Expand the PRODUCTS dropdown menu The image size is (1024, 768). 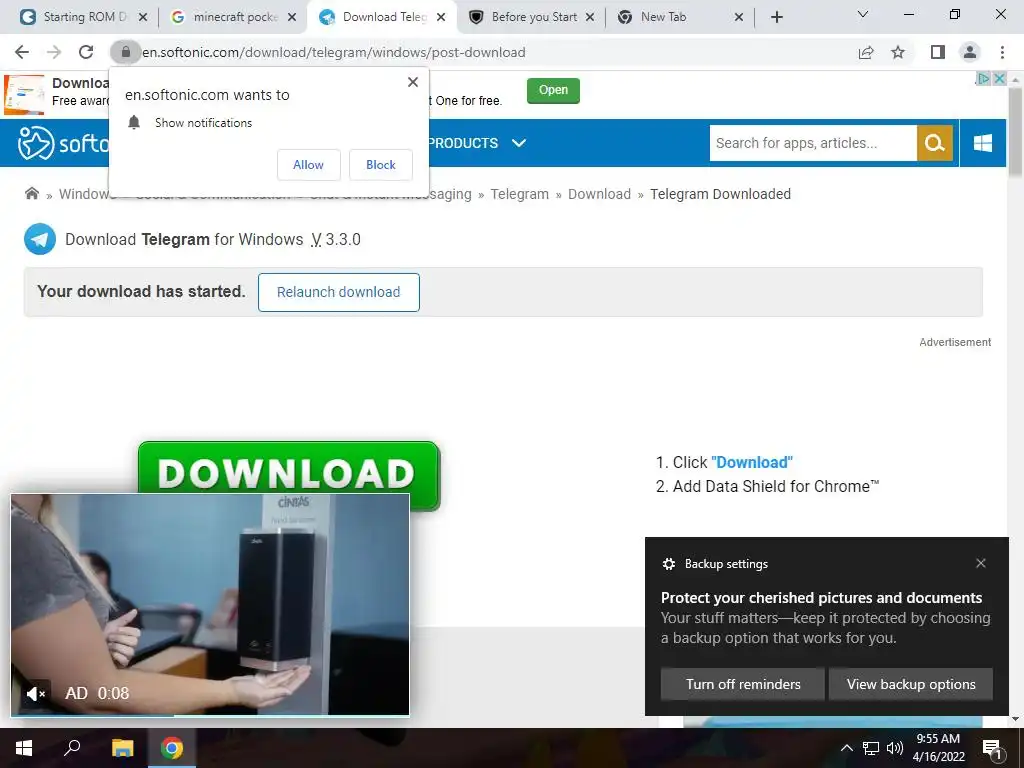[477, 143]
